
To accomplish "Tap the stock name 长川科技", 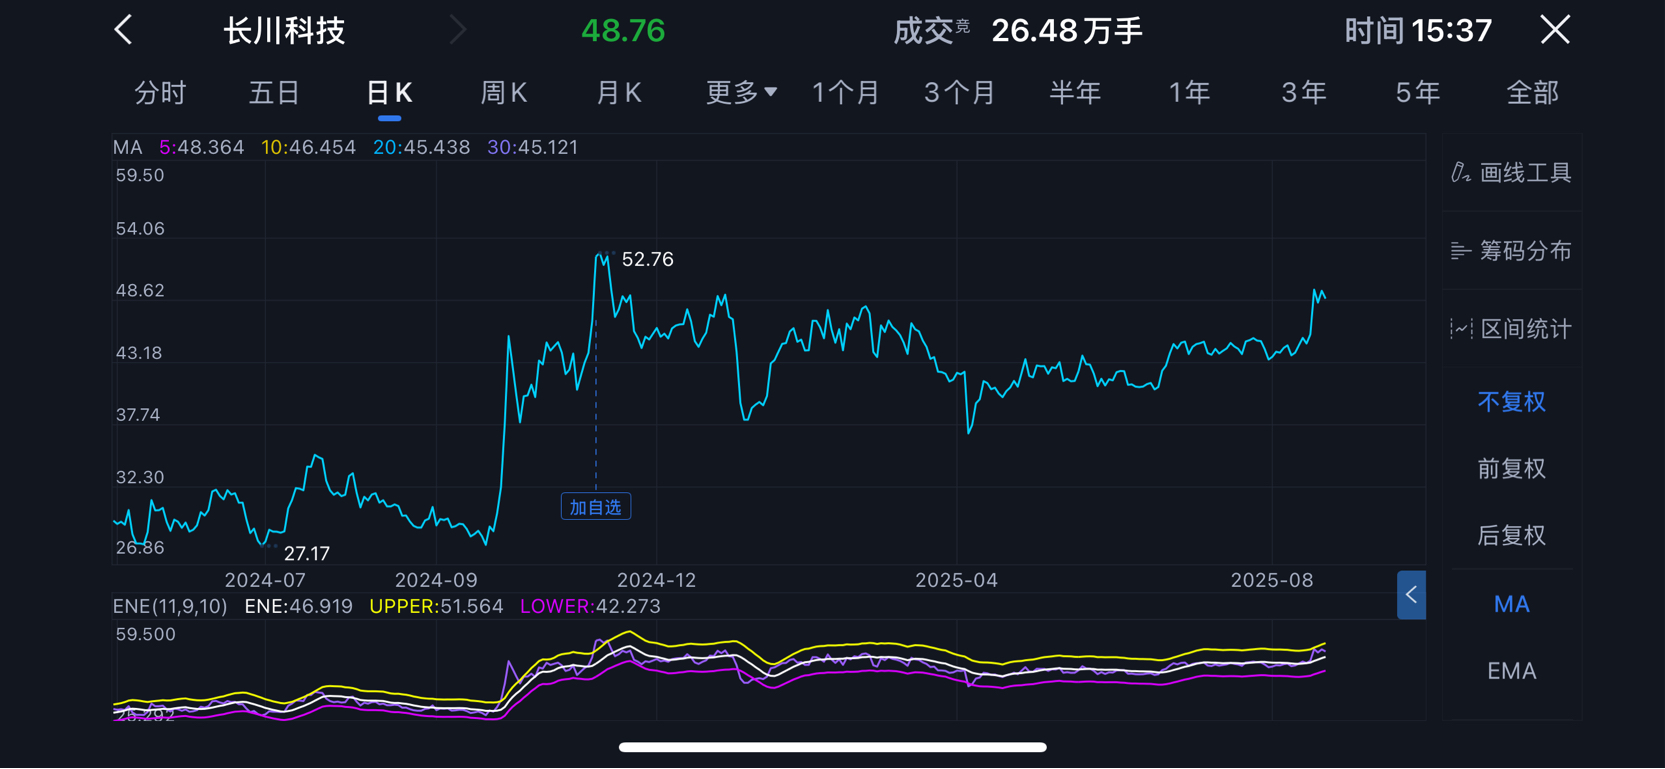I will tap(284, 30).
